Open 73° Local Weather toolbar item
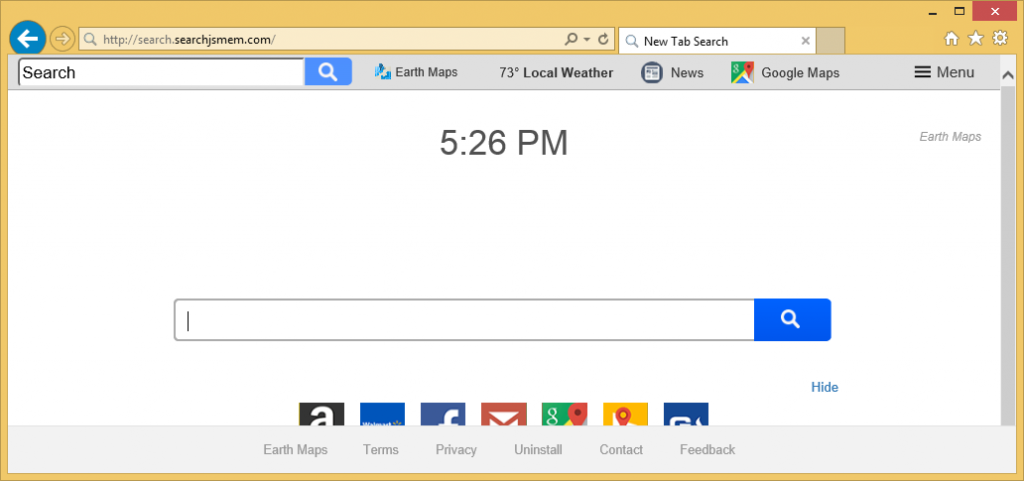 pyautogui.click(x=556, y=72)
